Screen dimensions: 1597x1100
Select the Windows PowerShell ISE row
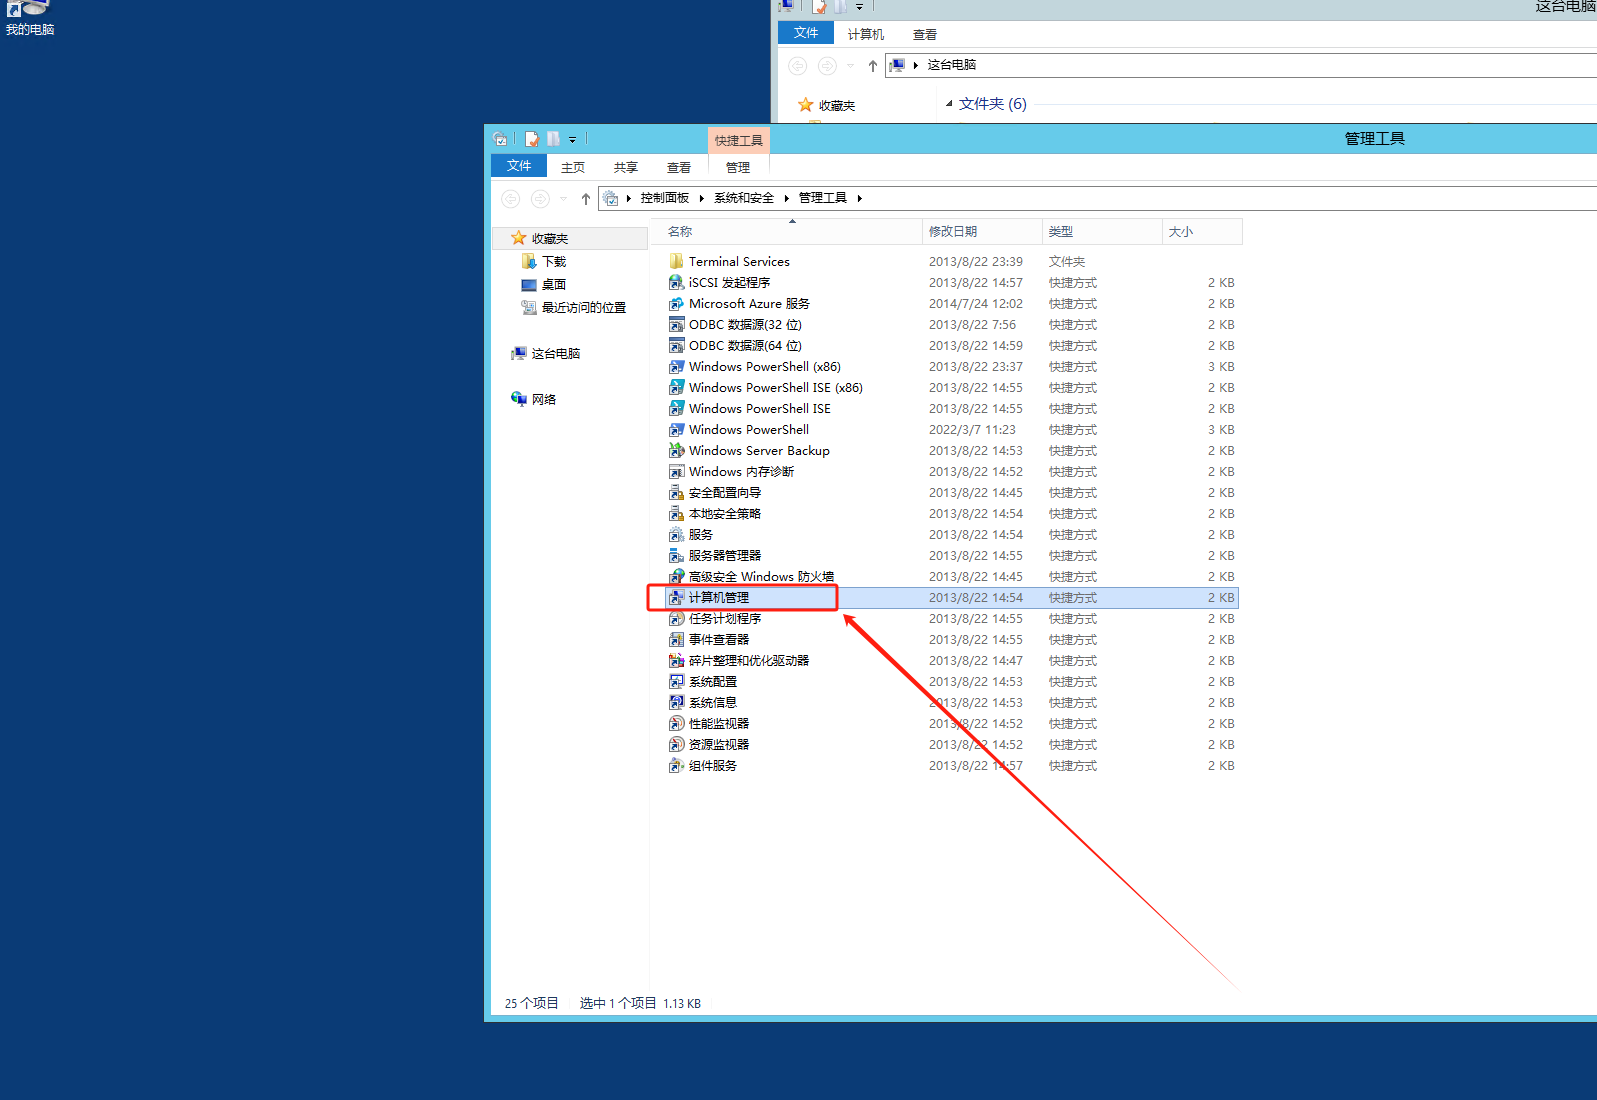tap(952, 408)
